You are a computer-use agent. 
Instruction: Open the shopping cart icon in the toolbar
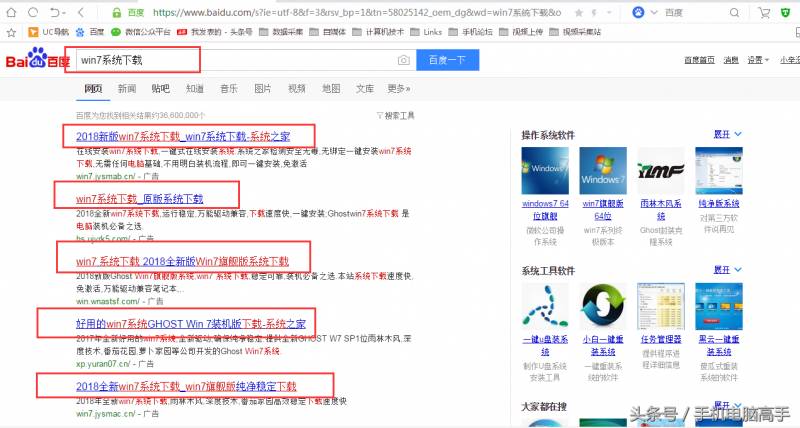(764, 13)
